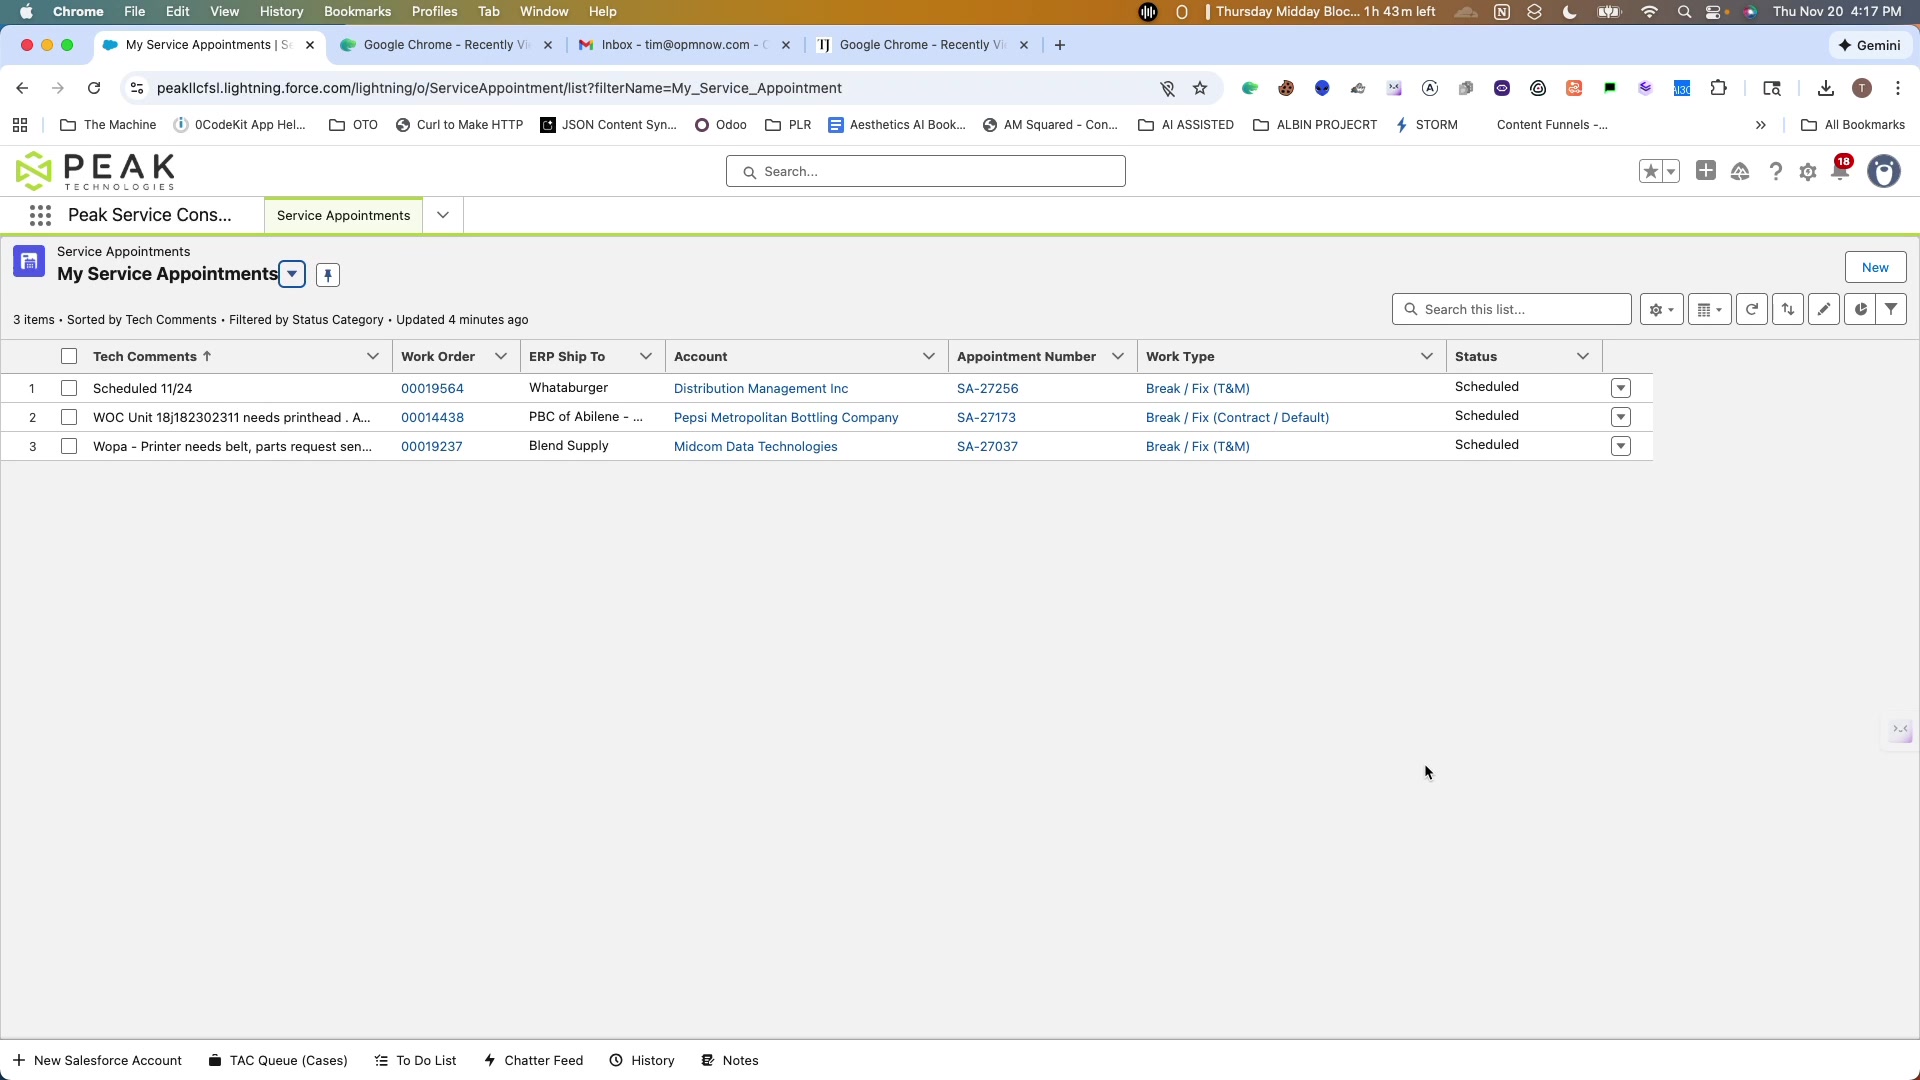Open Salesforce Help question mark

[x=1776, y=172]
